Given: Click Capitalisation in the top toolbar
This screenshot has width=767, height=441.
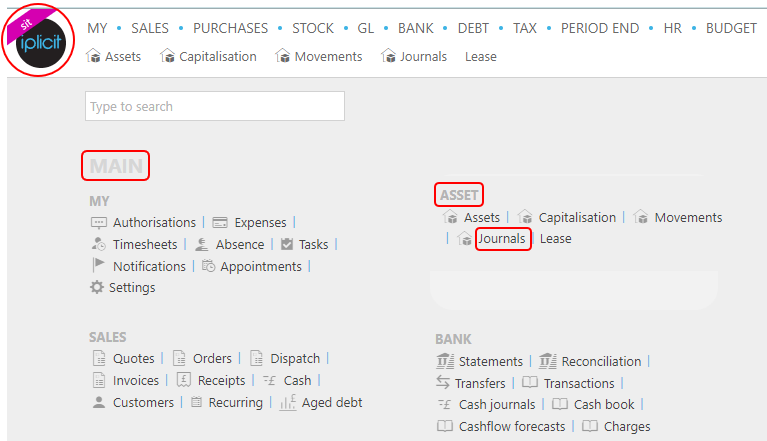Looking at the screenshot, I should pos(217,57).
